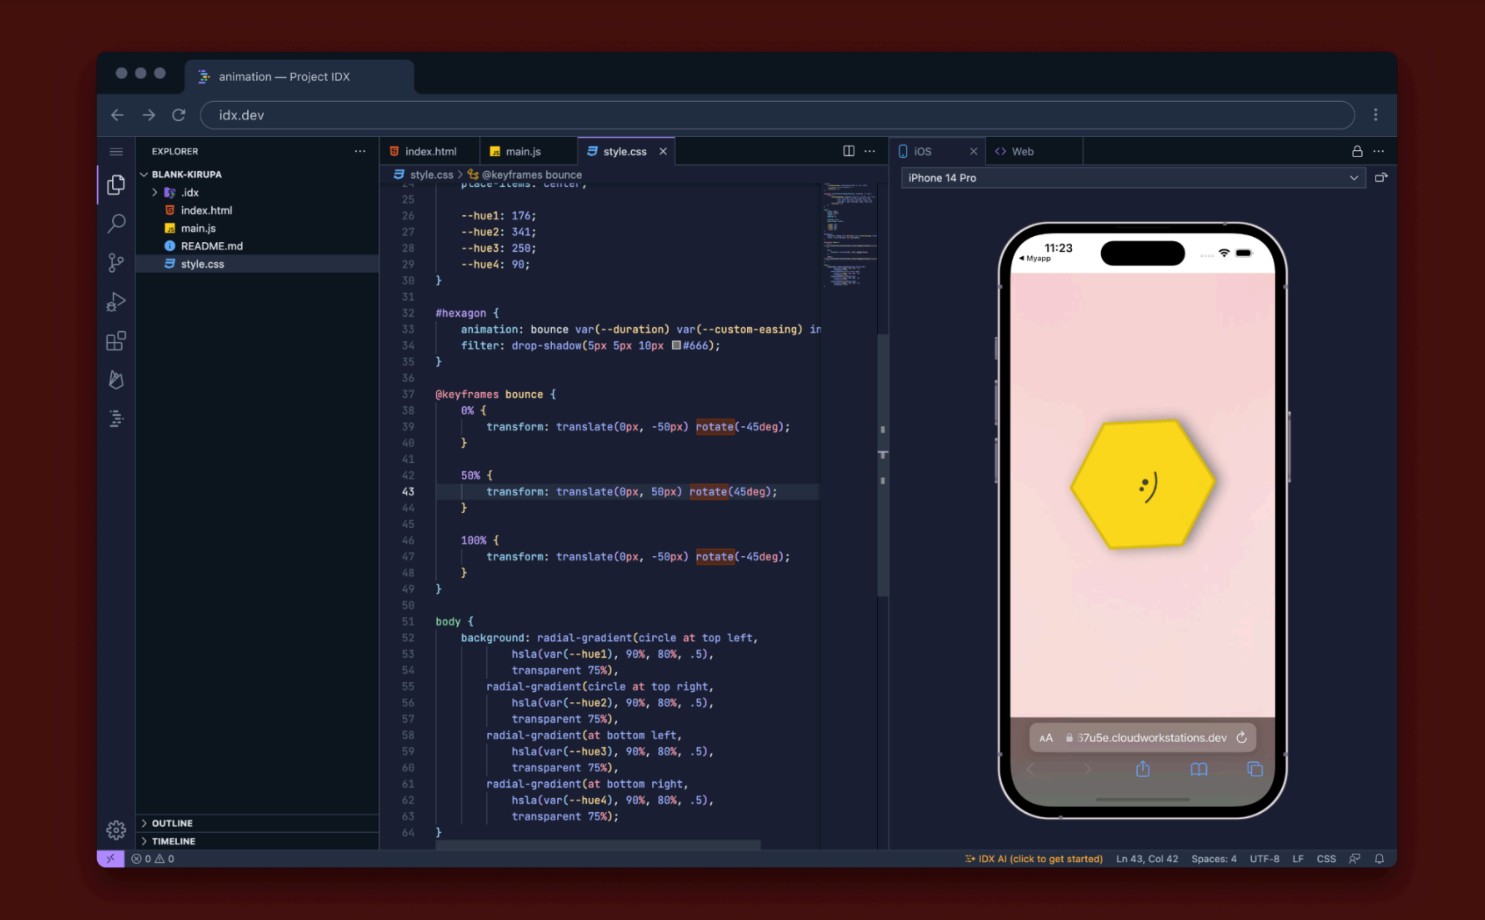Click the browser back arrow

117,115
